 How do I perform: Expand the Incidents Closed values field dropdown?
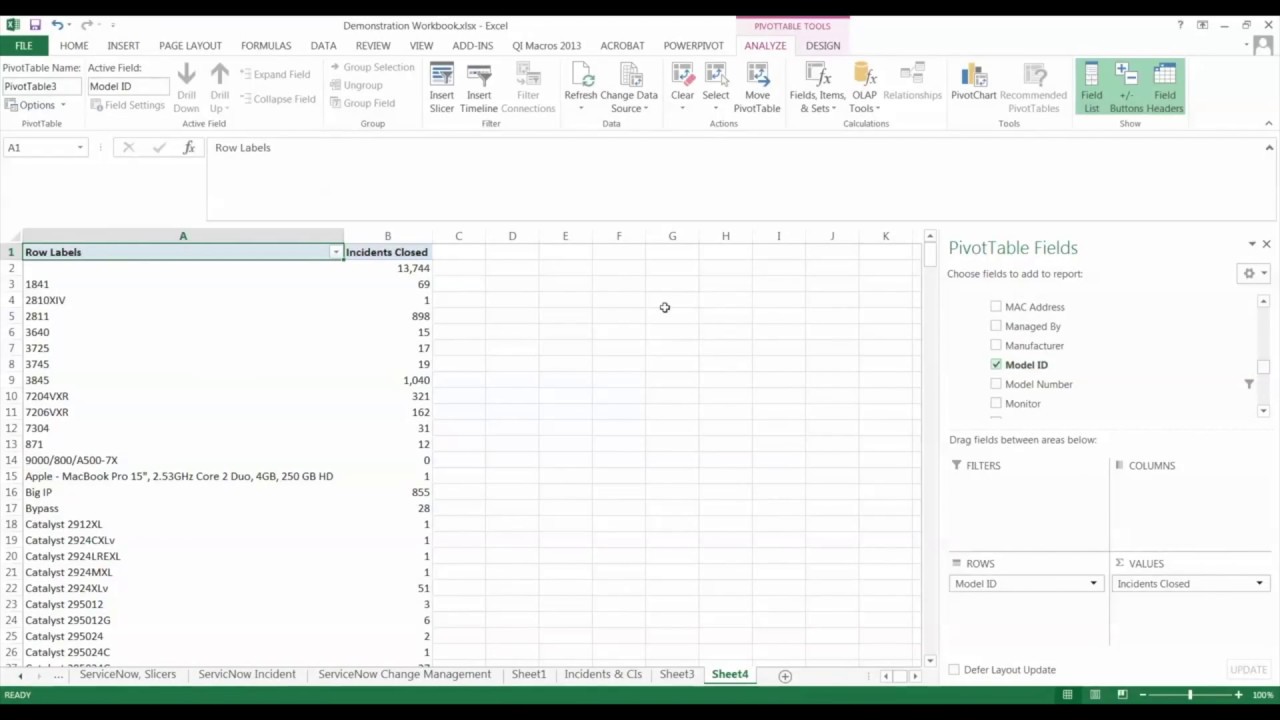click(1259, 584)
